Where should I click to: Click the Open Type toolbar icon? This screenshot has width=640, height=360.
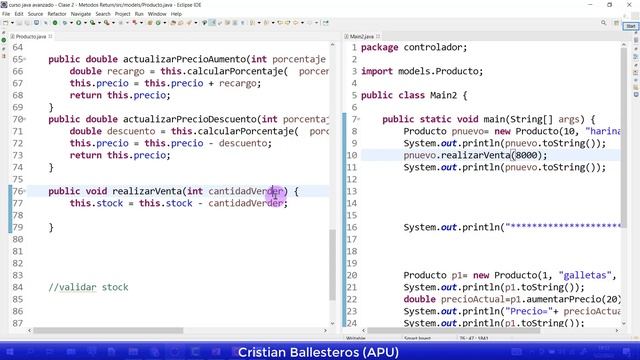(x=173, y=23)
